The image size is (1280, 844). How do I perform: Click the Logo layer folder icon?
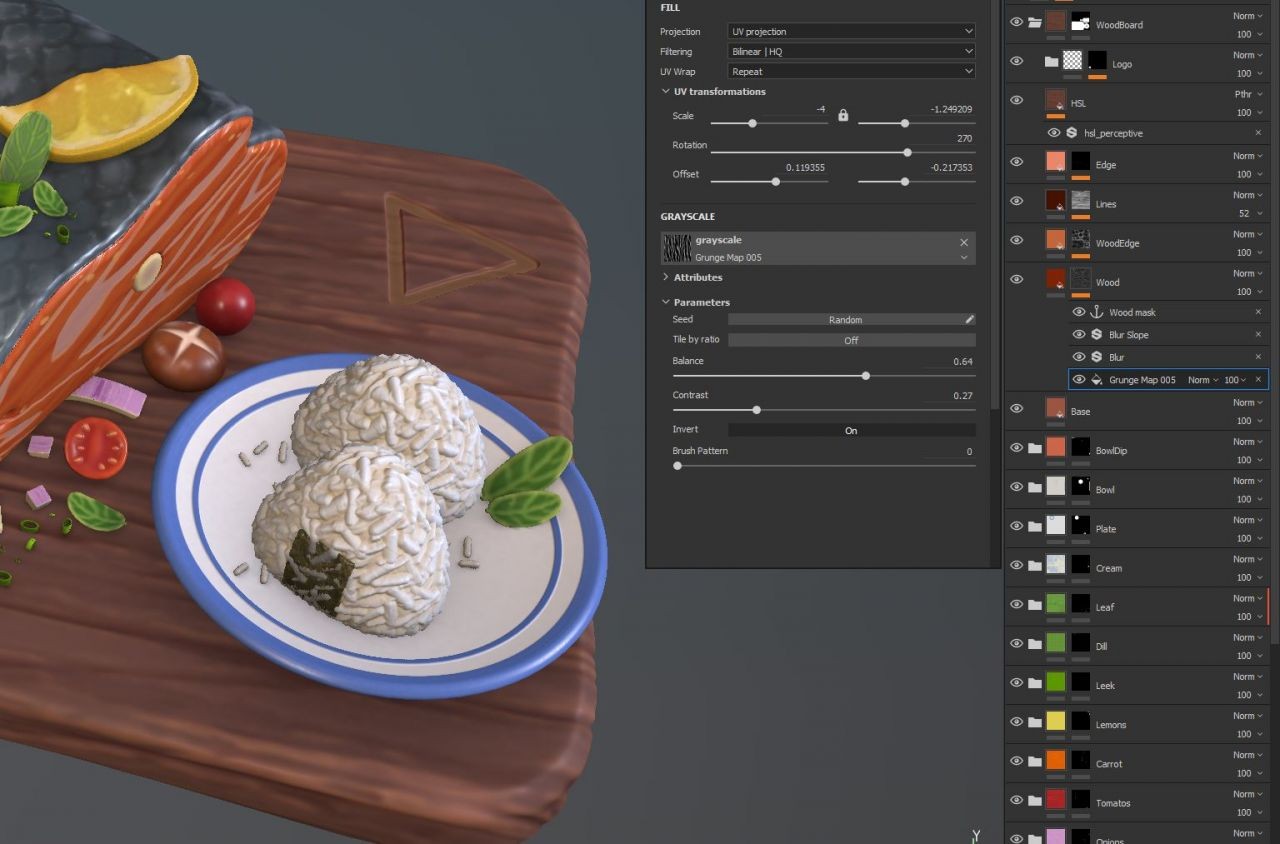coord(1051,62)
